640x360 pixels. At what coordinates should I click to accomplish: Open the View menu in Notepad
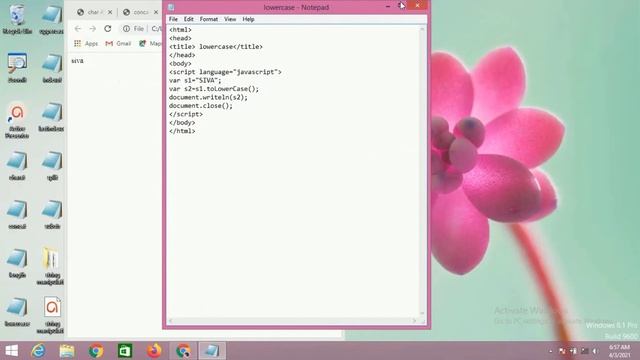230,19
